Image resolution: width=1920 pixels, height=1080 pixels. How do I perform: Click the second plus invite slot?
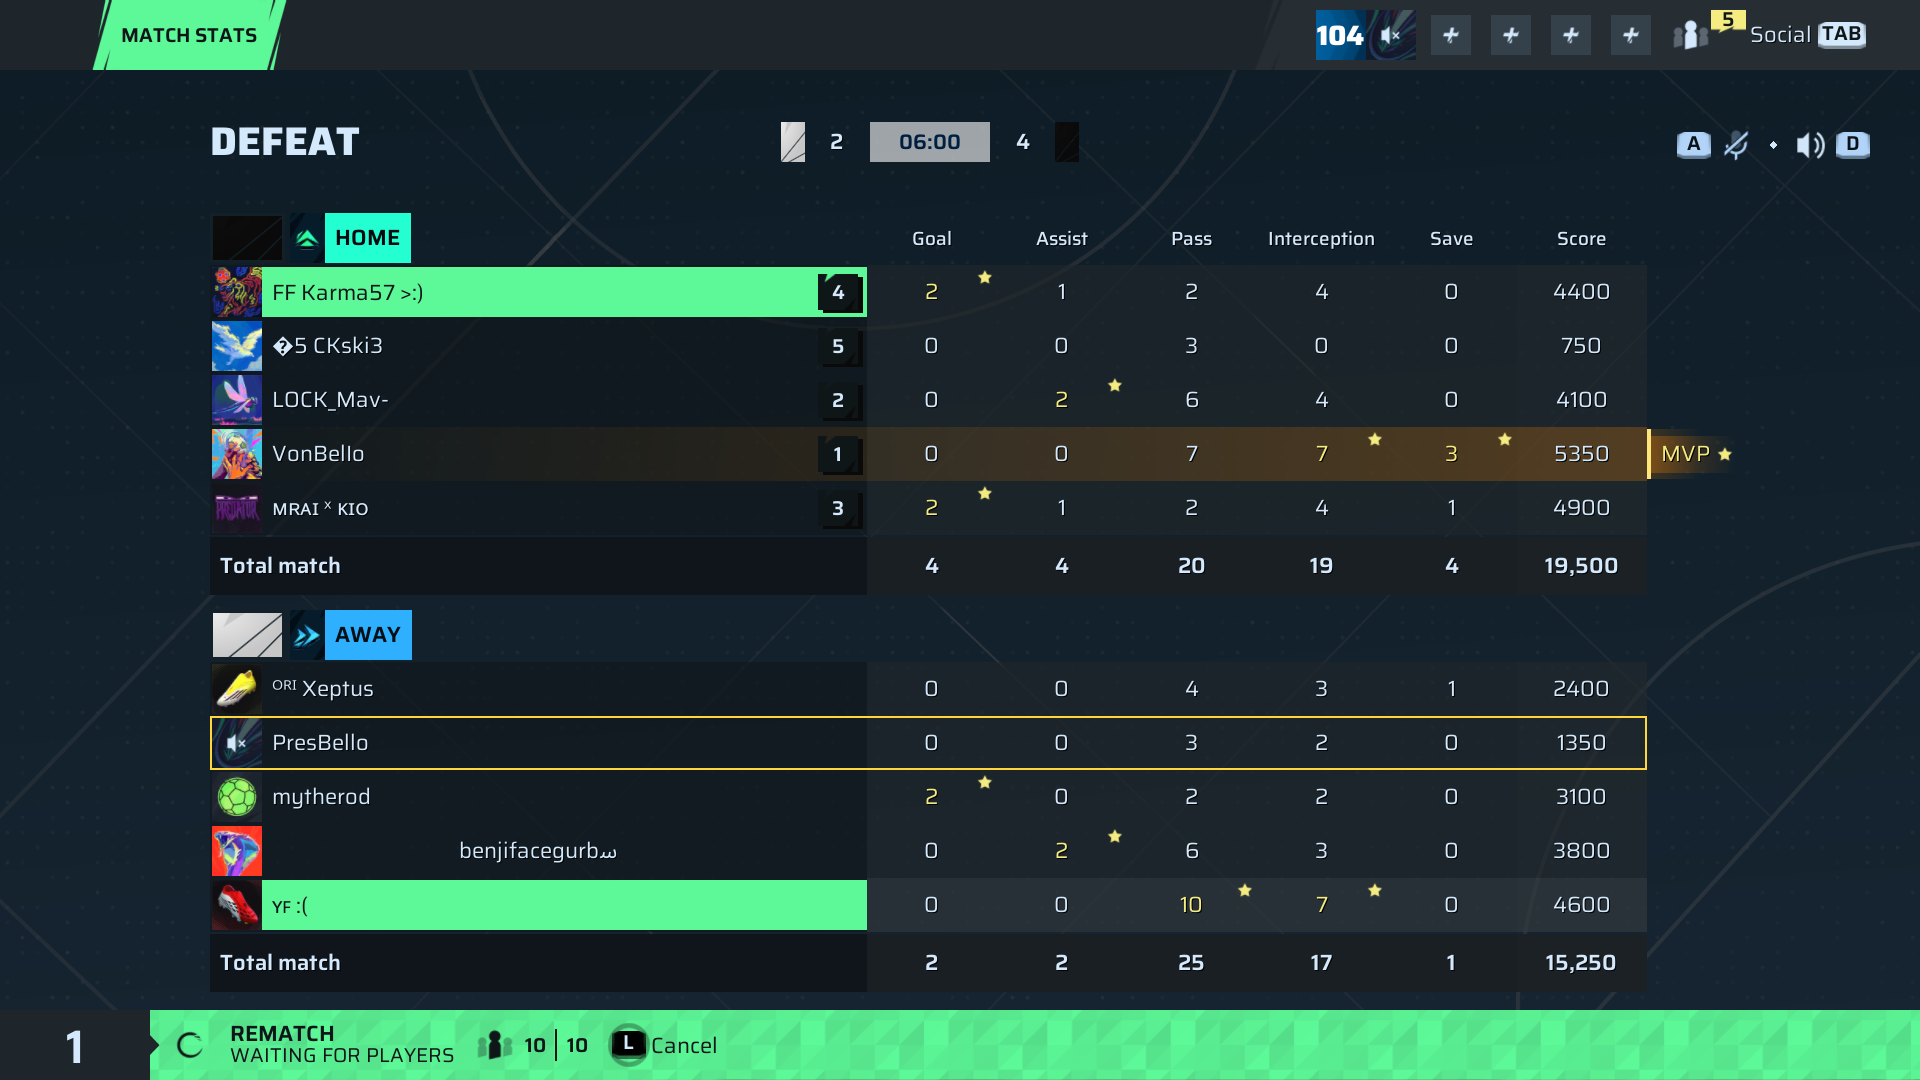(1511, 36)
